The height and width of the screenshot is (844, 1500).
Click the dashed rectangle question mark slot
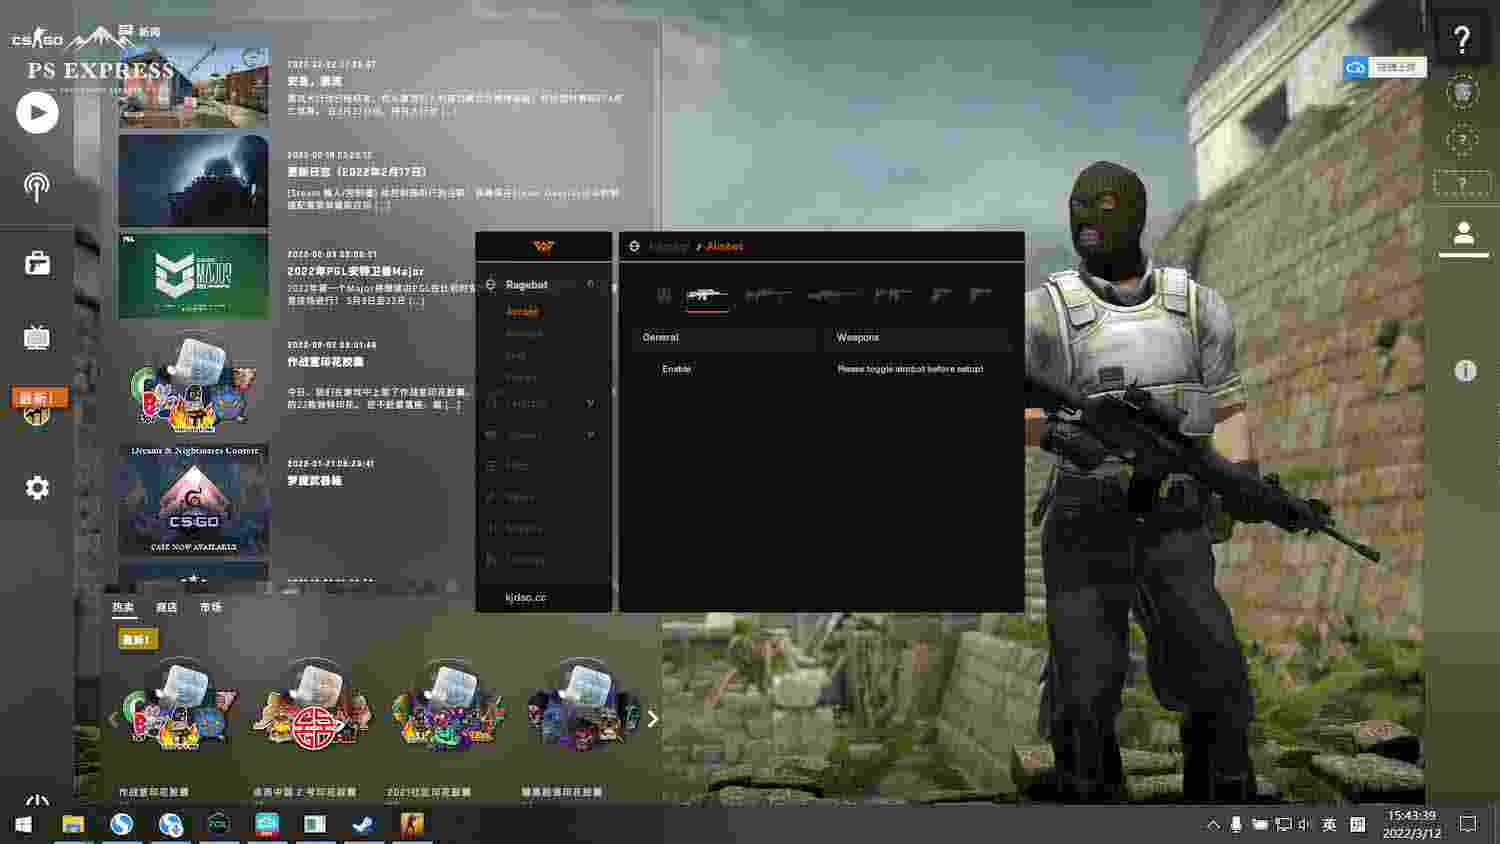tap(1462, 184)
